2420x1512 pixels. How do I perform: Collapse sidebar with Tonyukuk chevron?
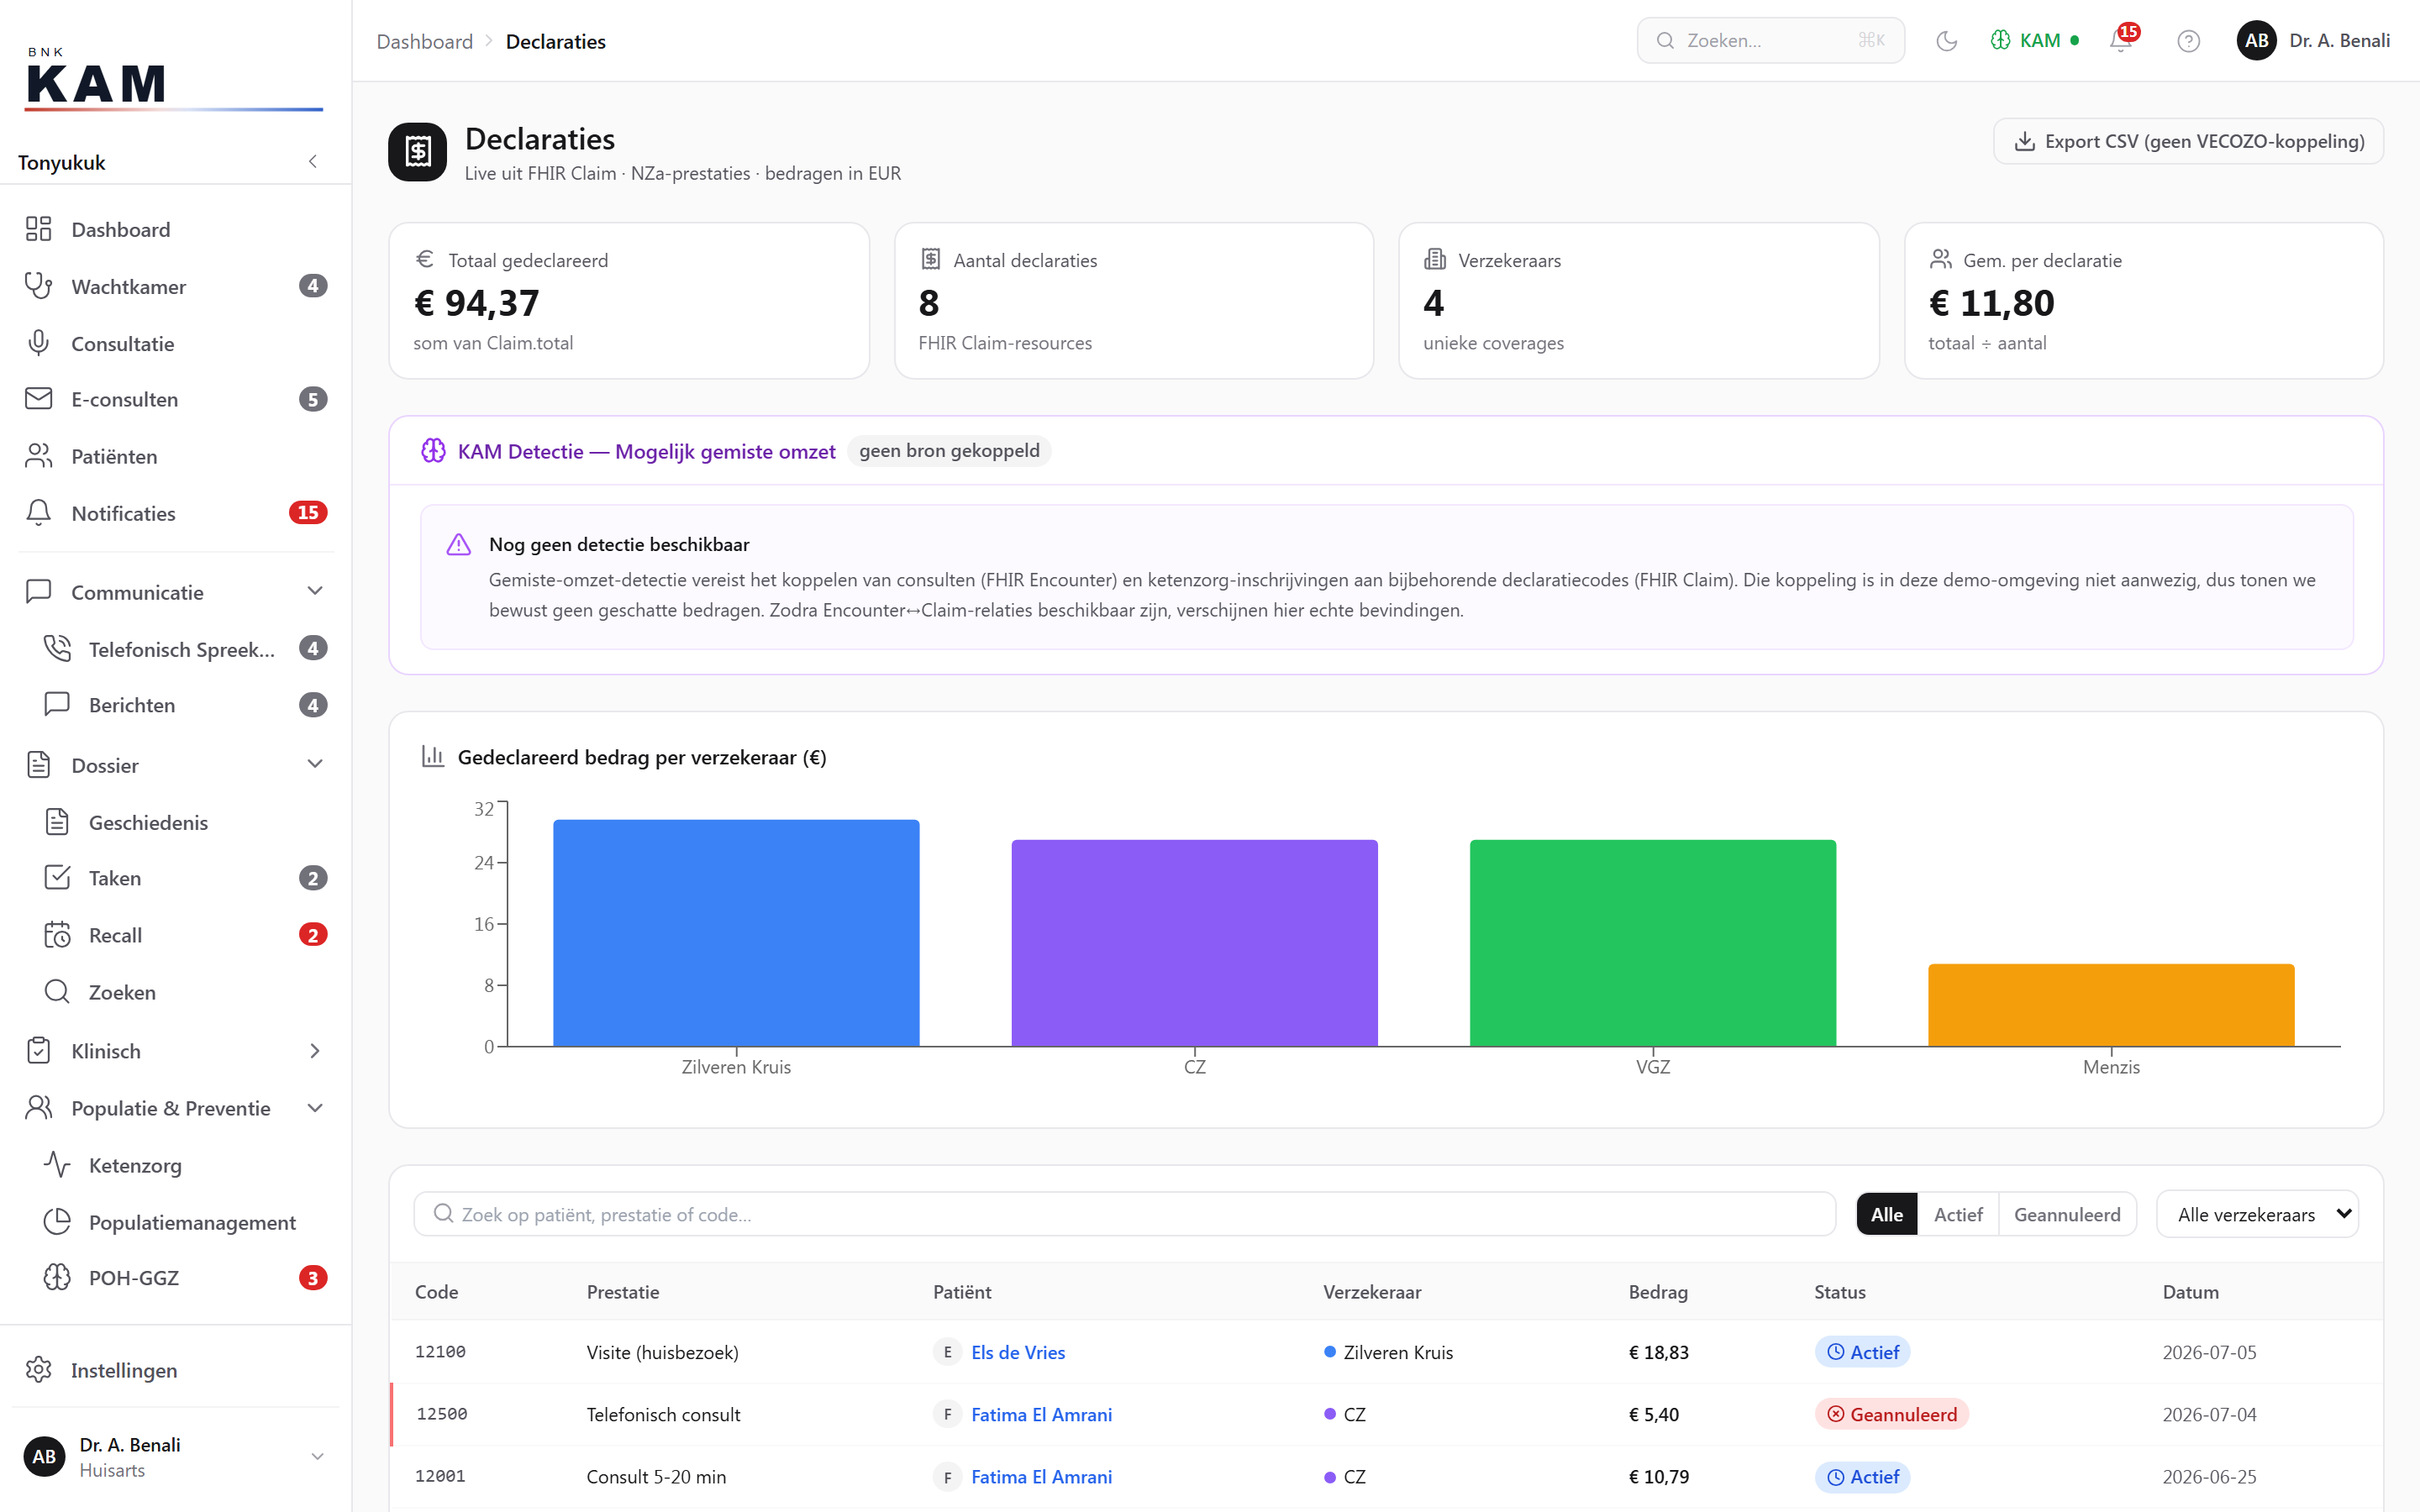point(313,161)
